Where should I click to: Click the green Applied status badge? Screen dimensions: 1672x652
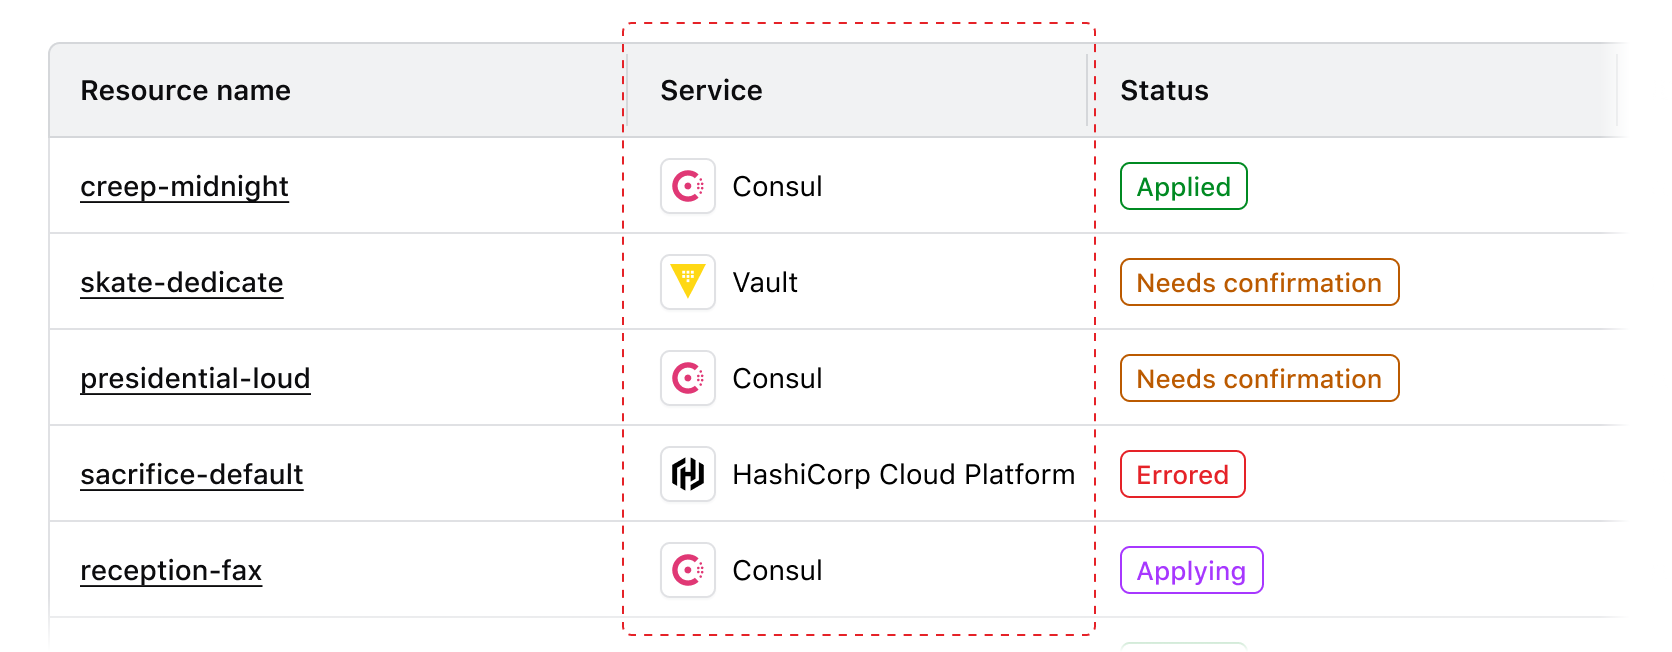point(1184,187)
